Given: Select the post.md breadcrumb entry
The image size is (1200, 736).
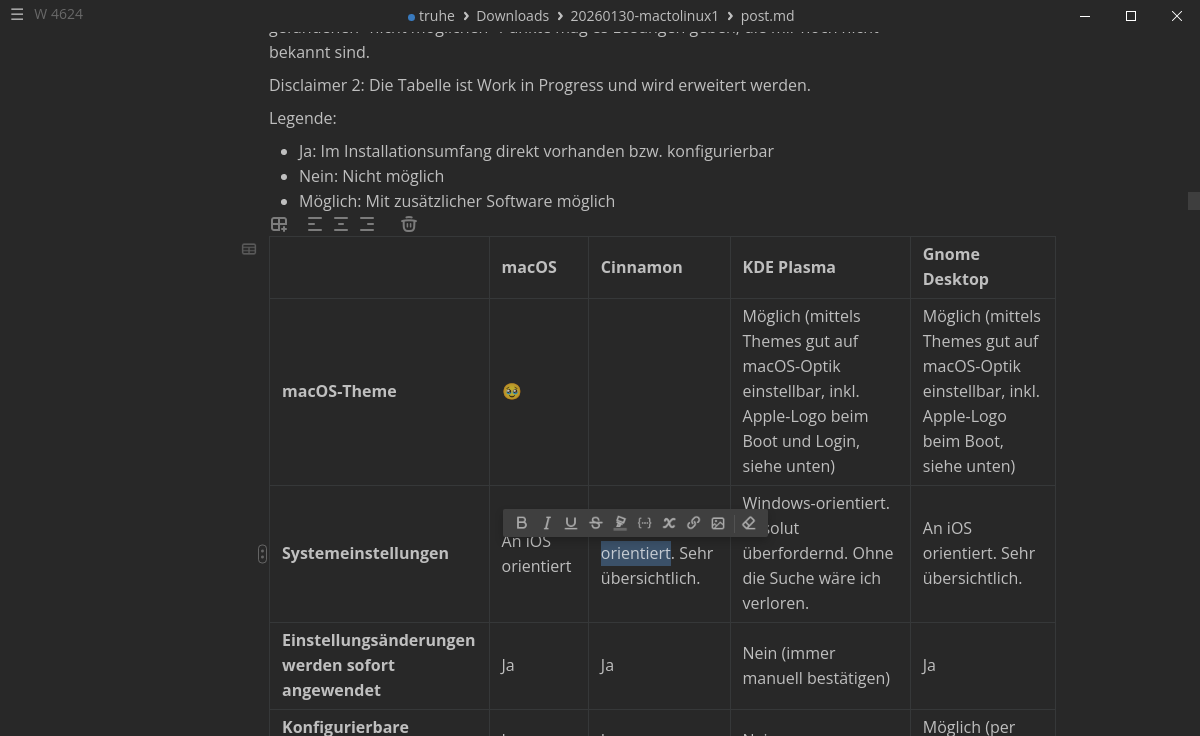Looking at the screenshot, I should (x=767, y=15).
